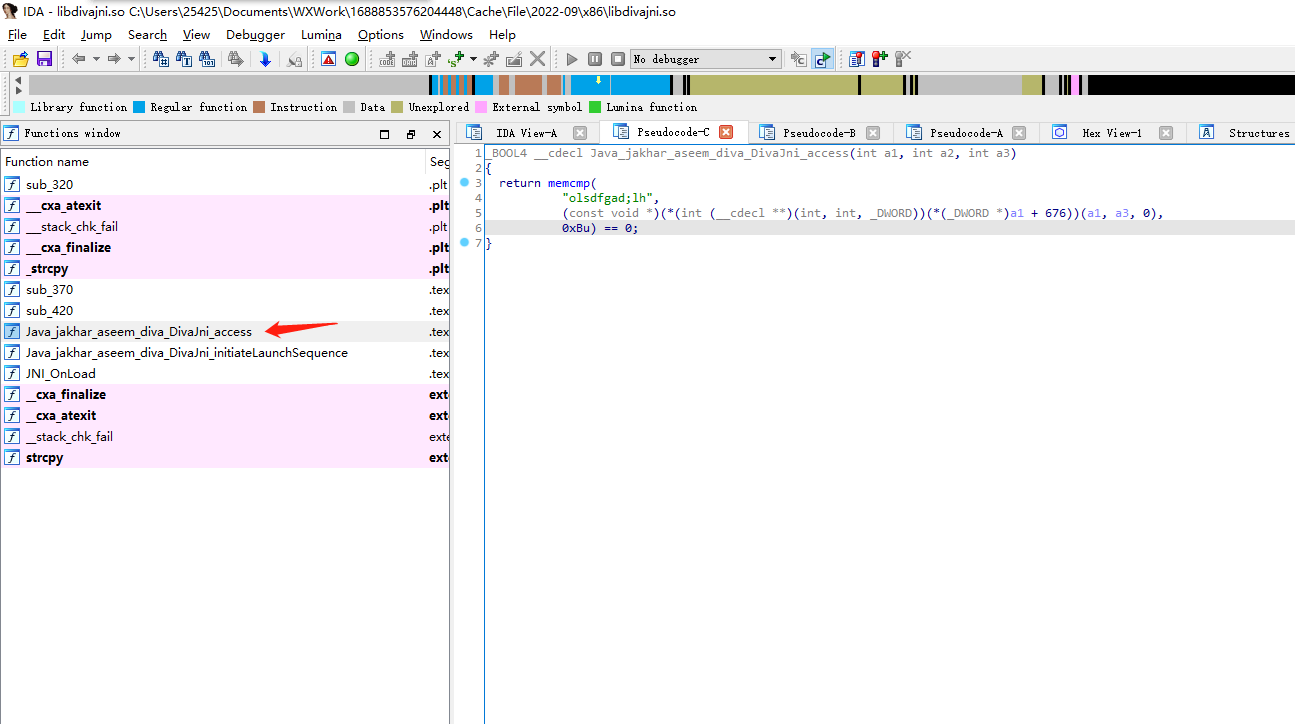The width and height of the screenshot is (1295, 724).
Task: Open the Edit menu
Action: 54,34
